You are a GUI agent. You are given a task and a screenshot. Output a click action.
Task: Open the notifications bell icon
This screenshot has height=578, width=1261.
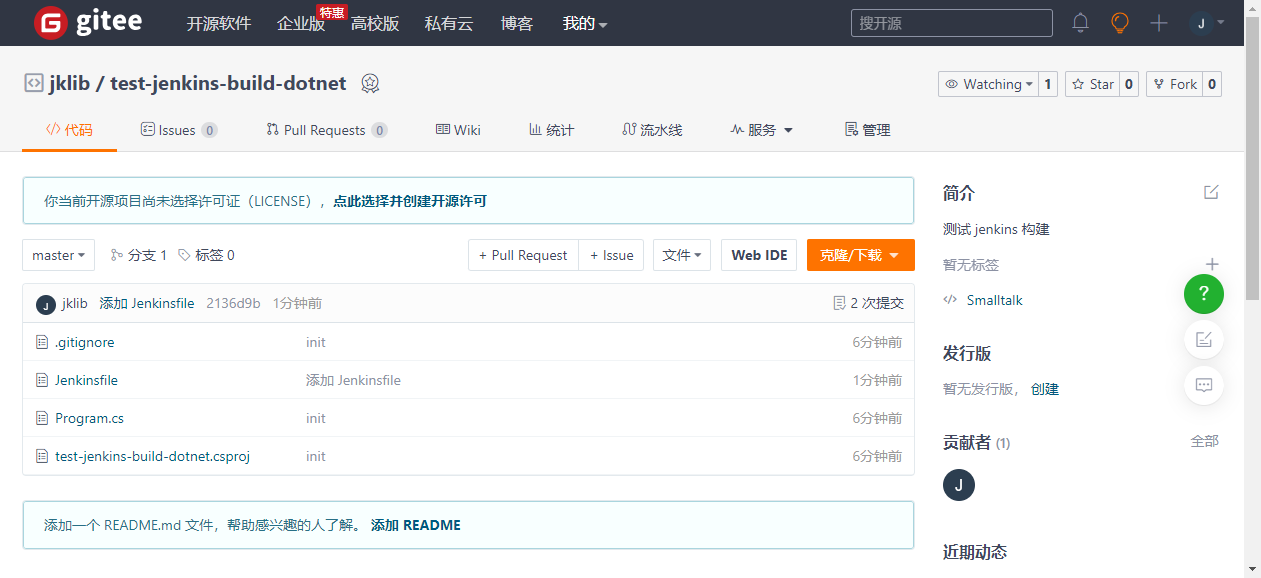1080,23
